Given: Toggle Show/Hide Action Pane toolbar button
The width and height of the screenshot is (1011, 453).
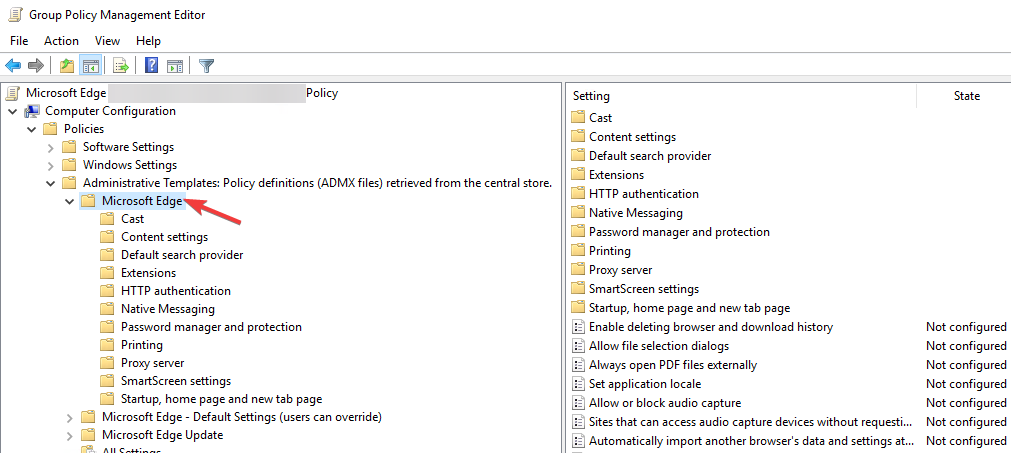Looking at the screenshot, I should click(175, 66).
